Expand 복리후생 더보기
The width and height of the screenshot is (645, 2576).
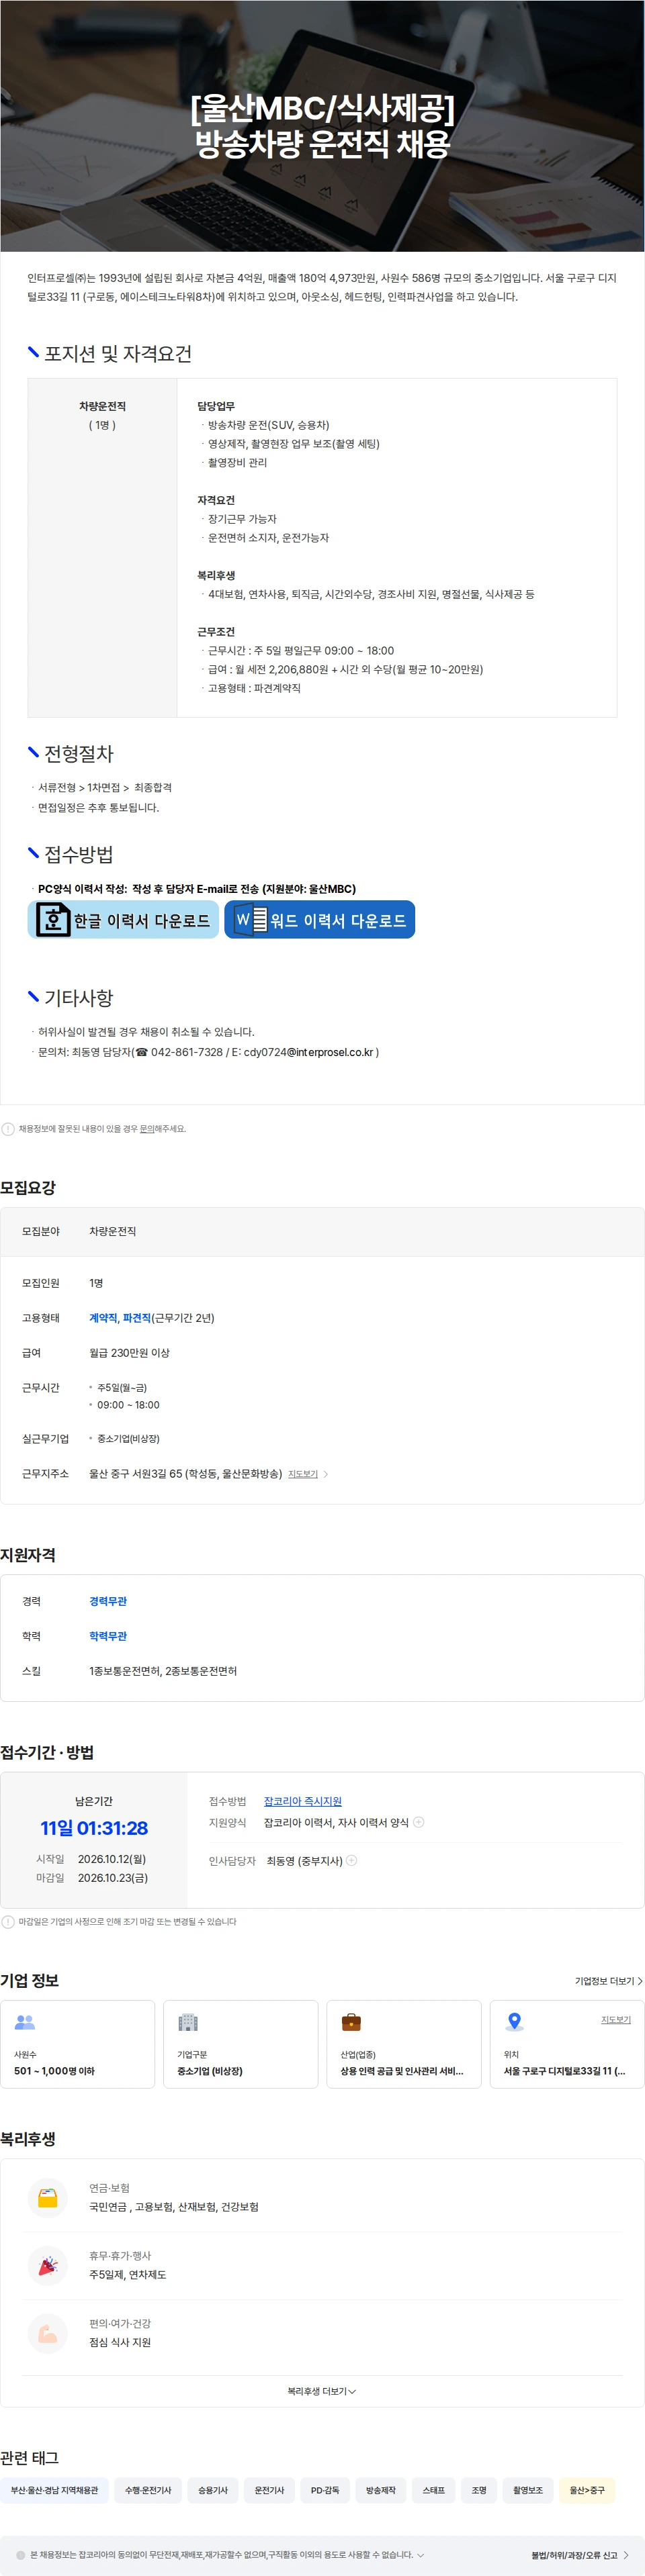(x=322, y=2391)
